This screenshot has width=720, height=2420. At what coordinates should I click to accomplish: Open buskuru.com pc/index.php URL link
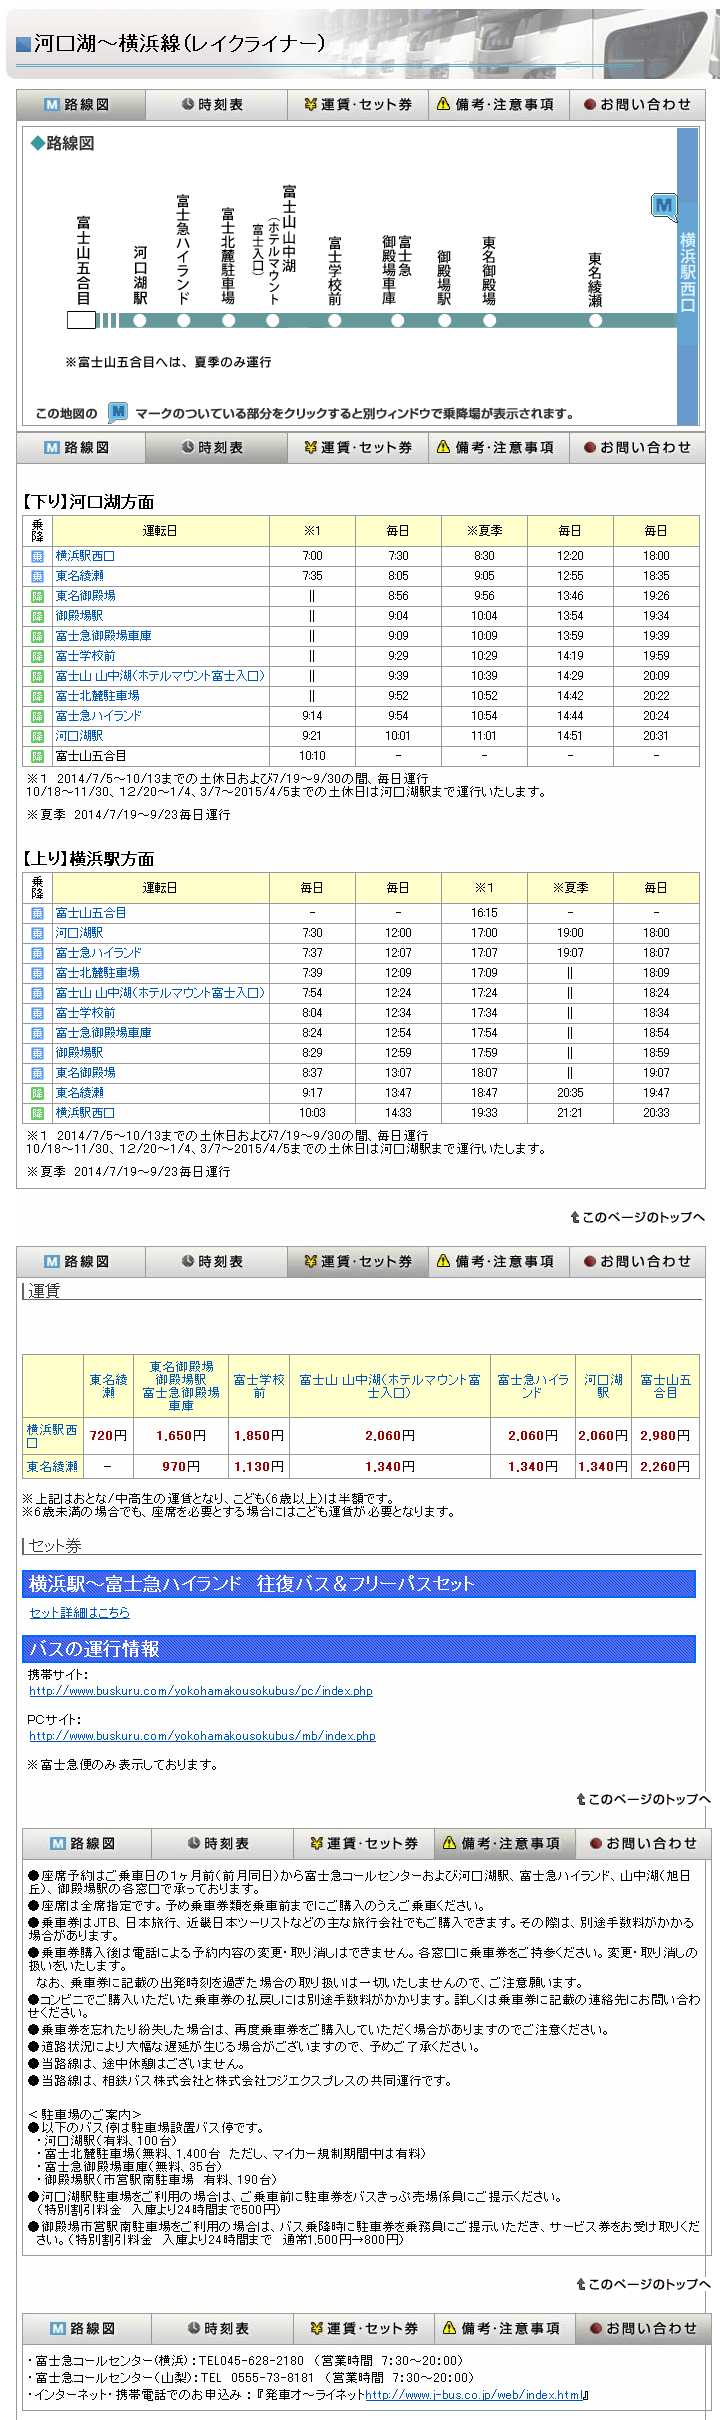coord(201,1691)
